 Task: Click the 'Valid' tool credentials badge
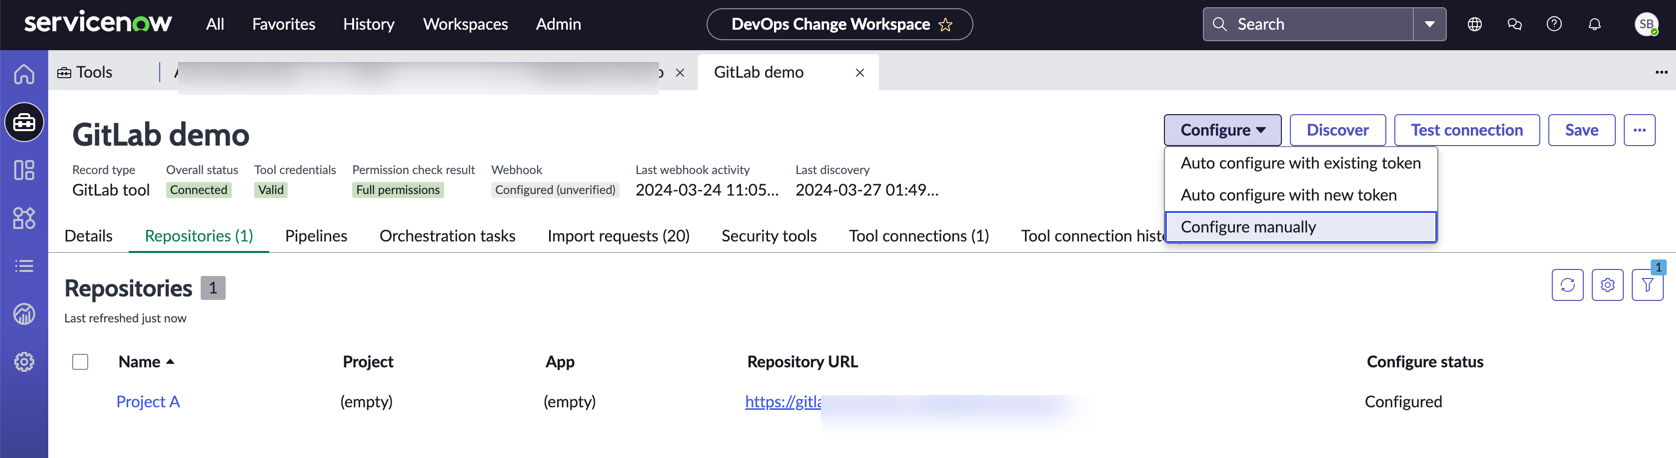pyautogui.click(x=271, y=190)
